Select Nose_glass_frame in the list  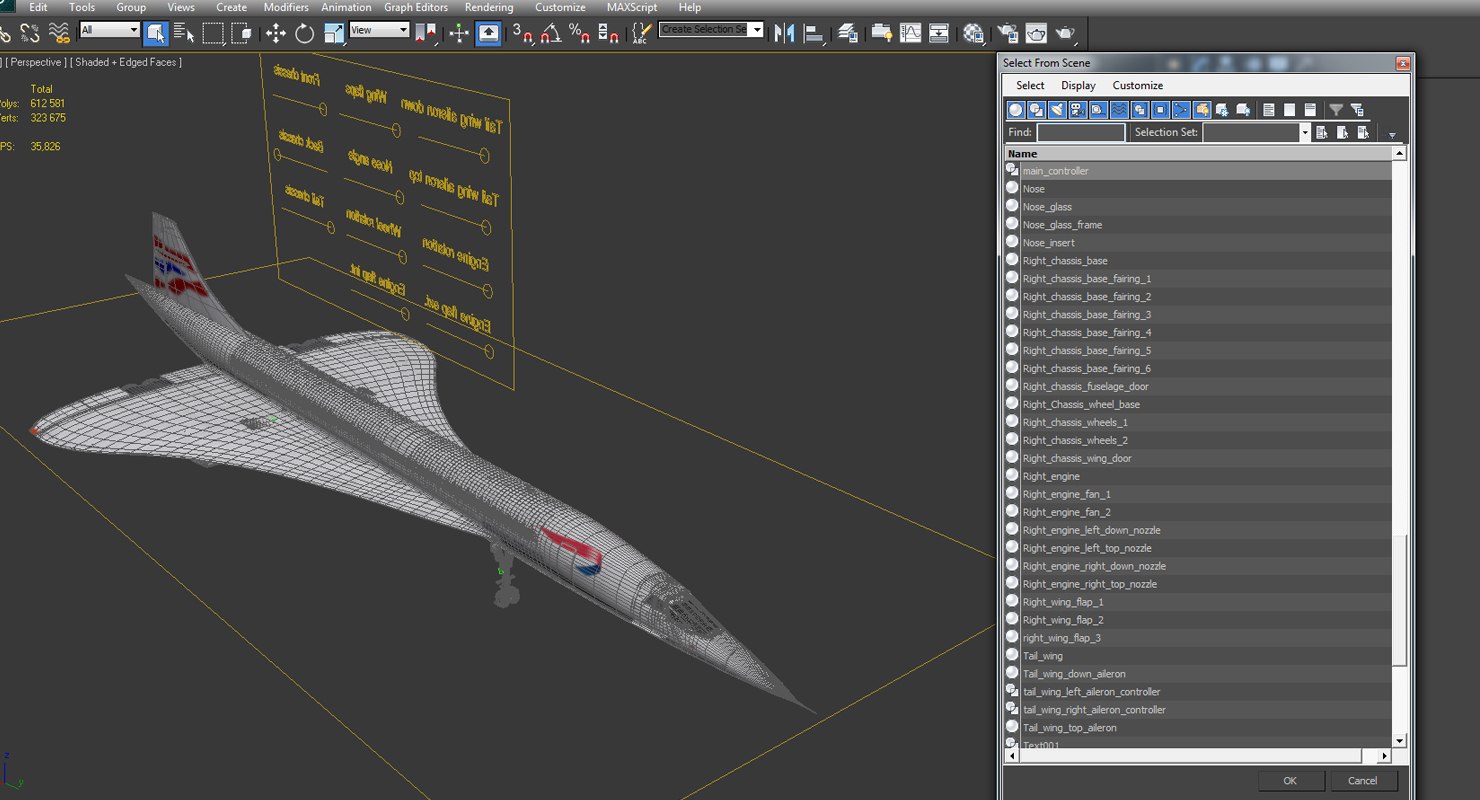1198,225
